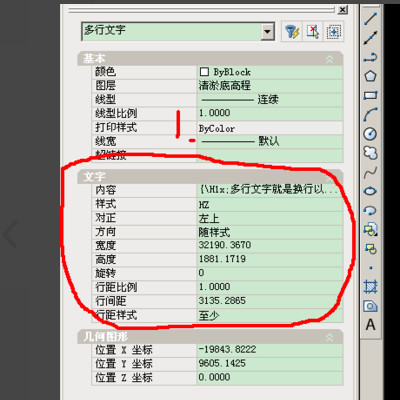400x400 pixels.
Task: Edit the 旋转 value 0
Action: tap(270, 273)
